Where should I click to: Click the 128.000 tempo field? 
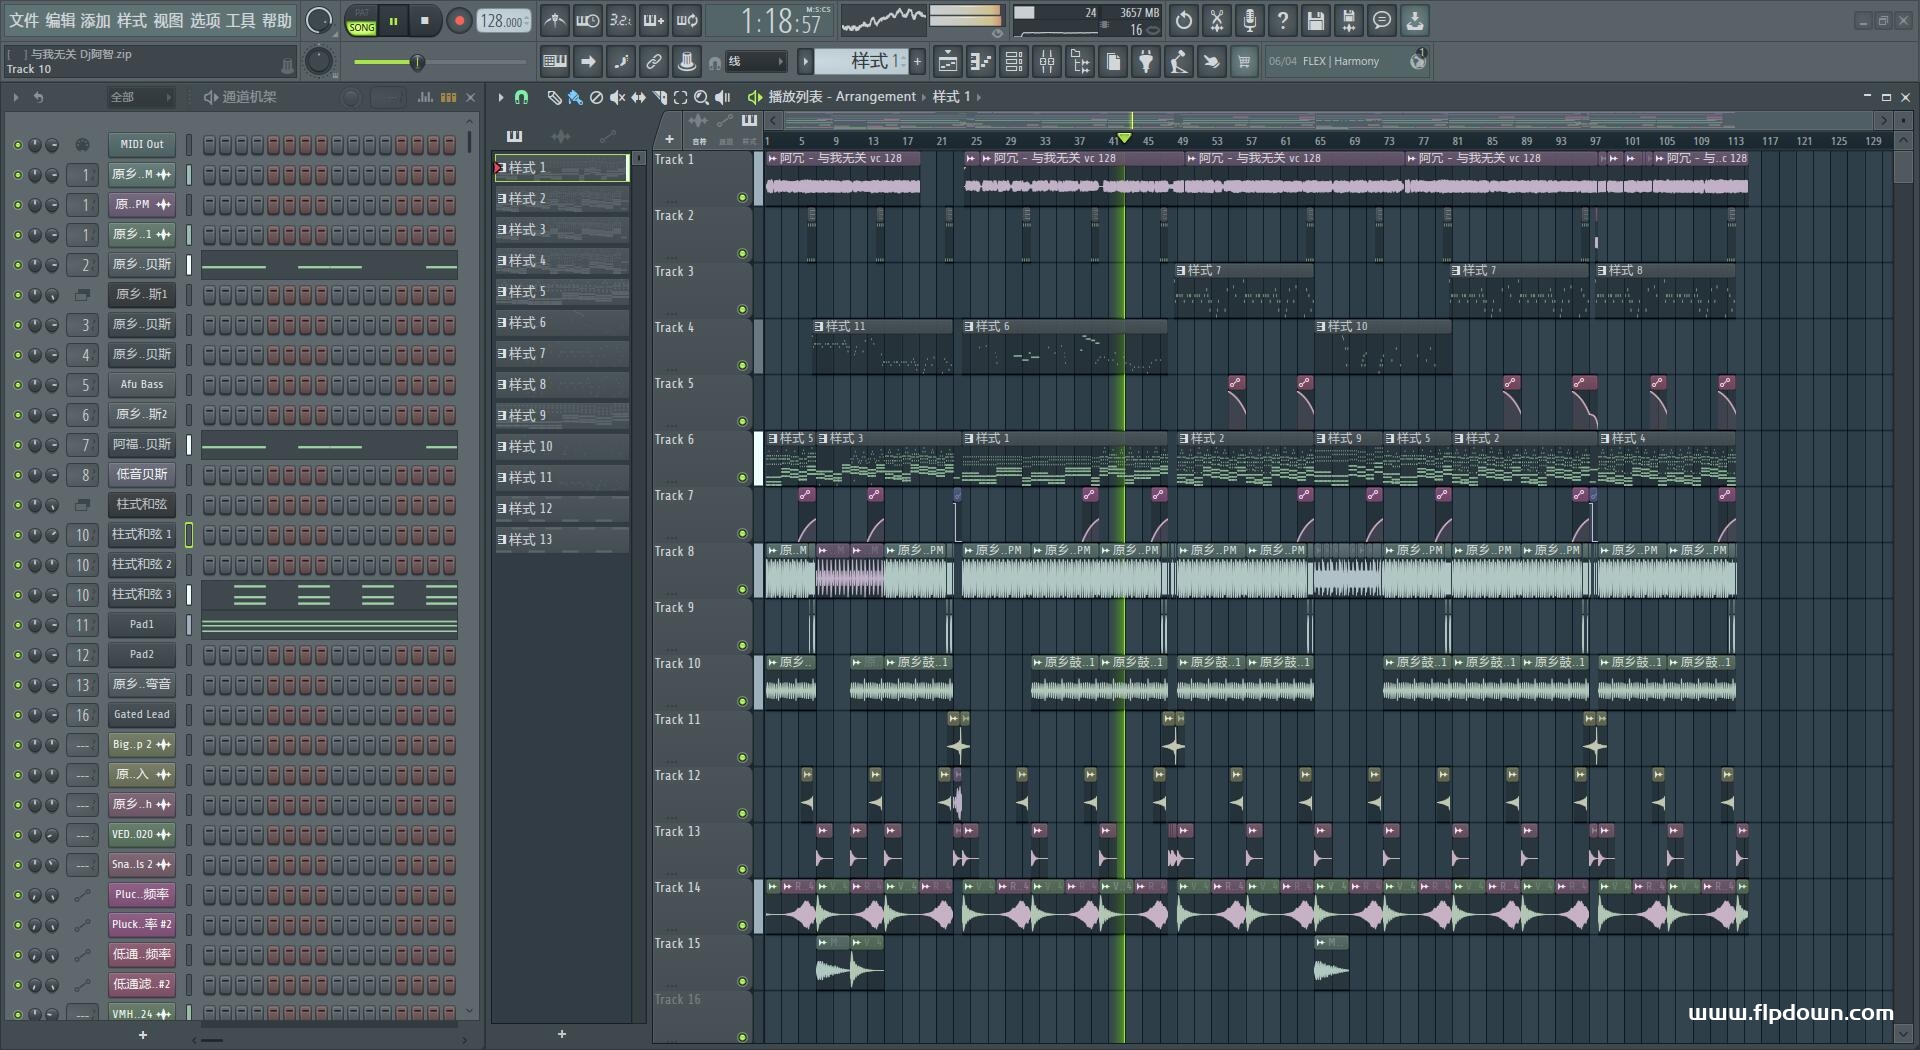tap(504, 21)
